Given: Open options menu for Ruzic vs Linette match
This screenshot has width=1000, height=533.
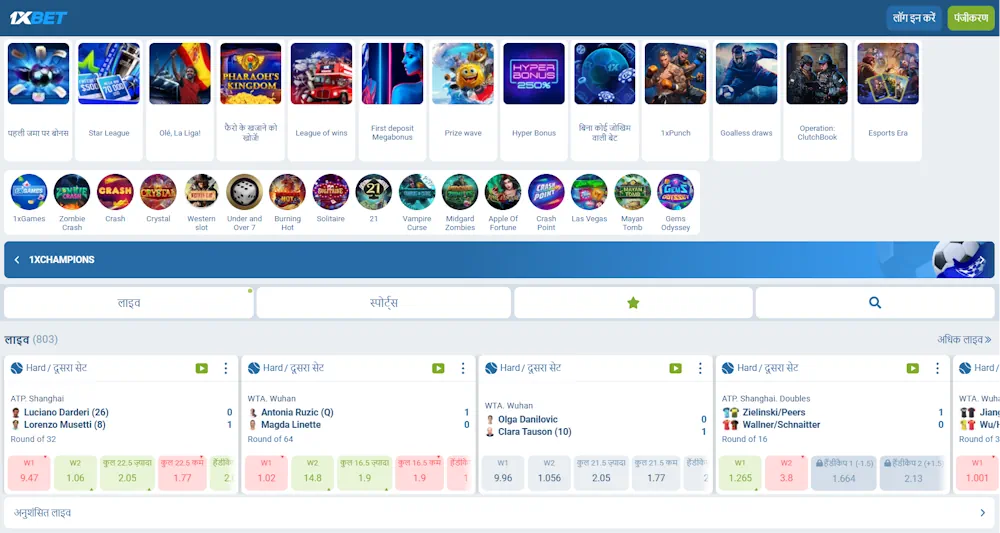Looking at the screenshot, I should tap(462, 369).
